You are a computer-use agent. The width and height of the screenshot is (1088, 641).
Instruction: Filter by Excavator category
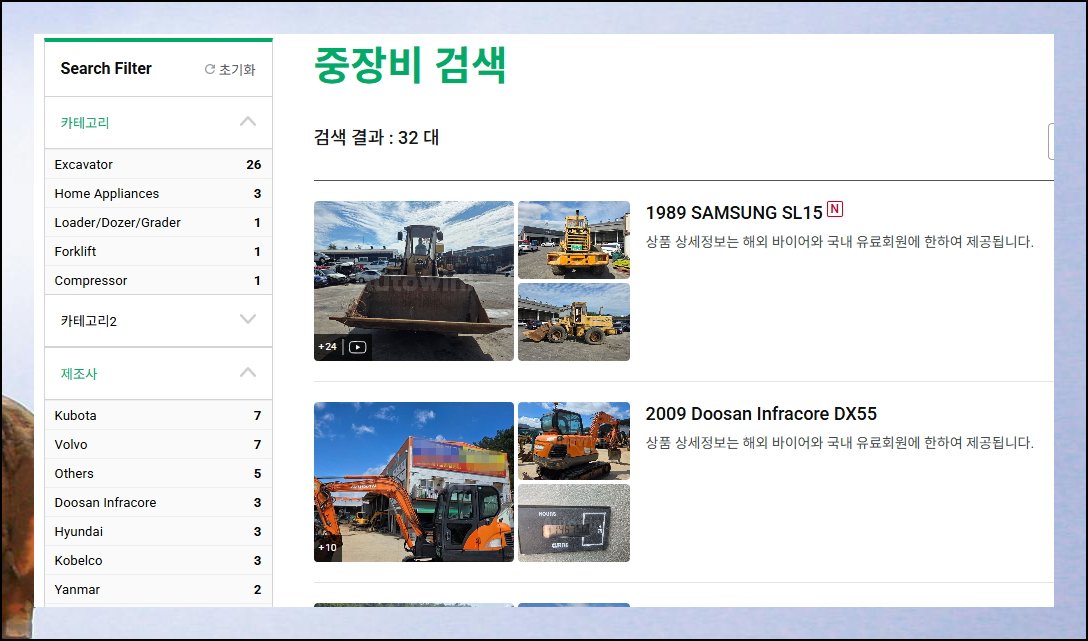coord(158,164)
